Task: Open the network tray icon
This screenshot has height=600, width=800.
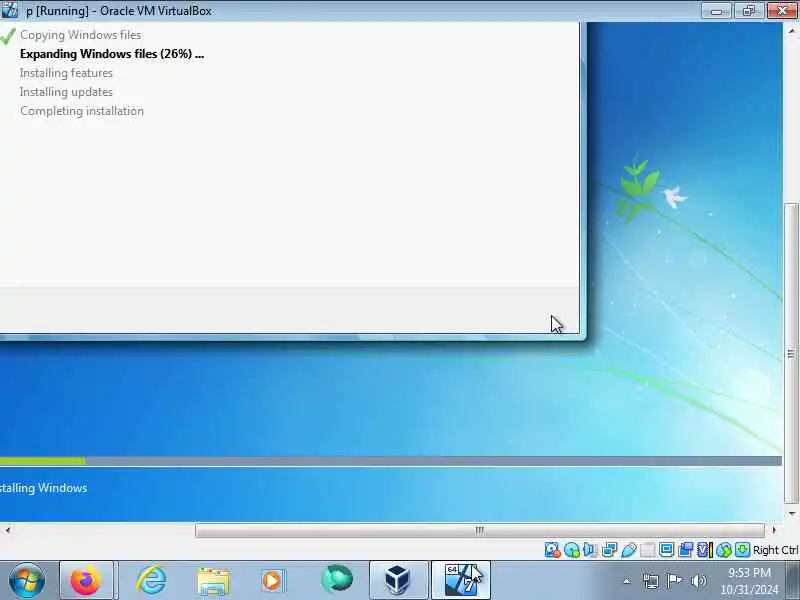Action: (x=651, y=581)
